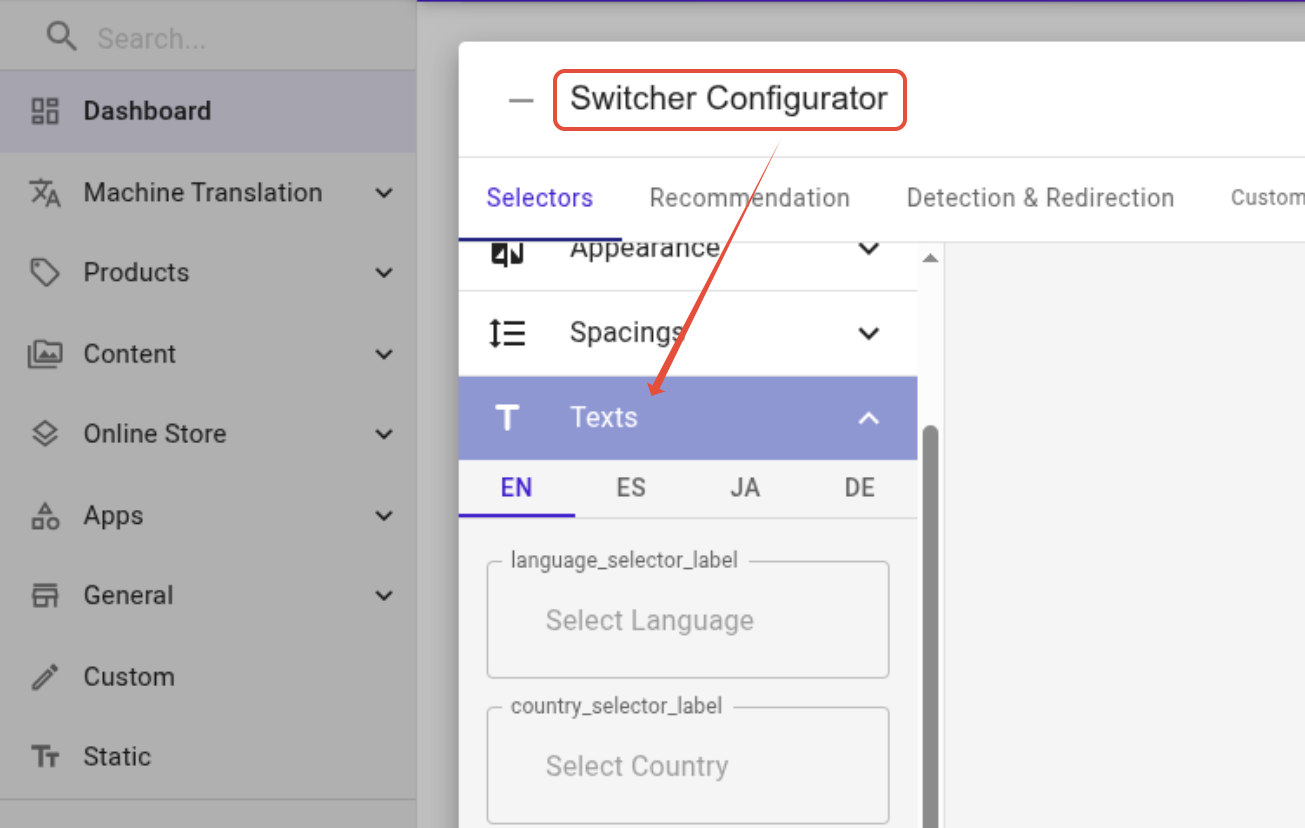
Task: Open the Static sidebar item
Action: [x=117, y=757]
